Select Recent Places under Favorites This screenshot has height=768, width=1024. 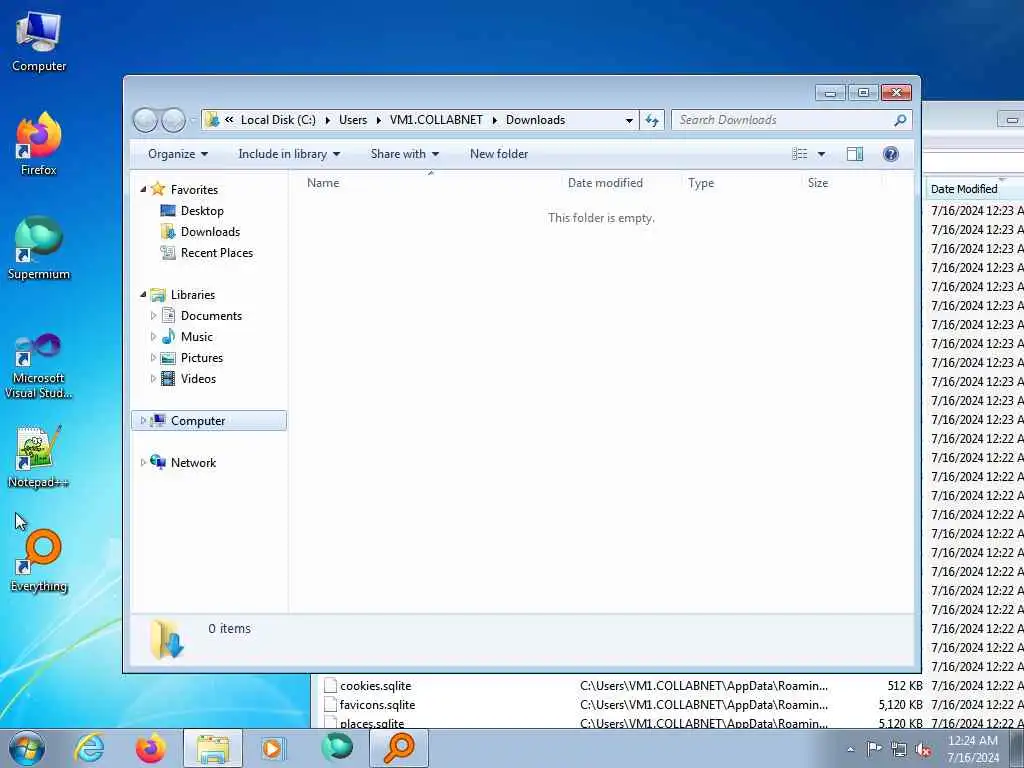coord(206,253)
